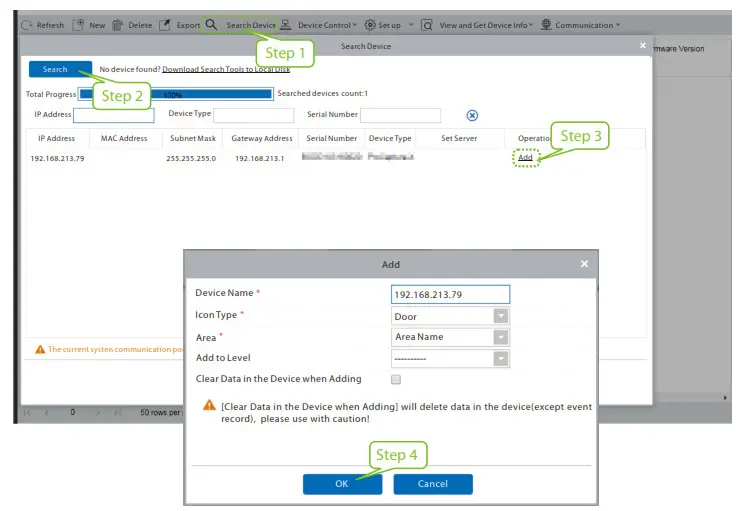Click the Refresh icon in toolbar
Image resolution: width=741 pixels, height=511 pixels.
click(x=27, y=25)
